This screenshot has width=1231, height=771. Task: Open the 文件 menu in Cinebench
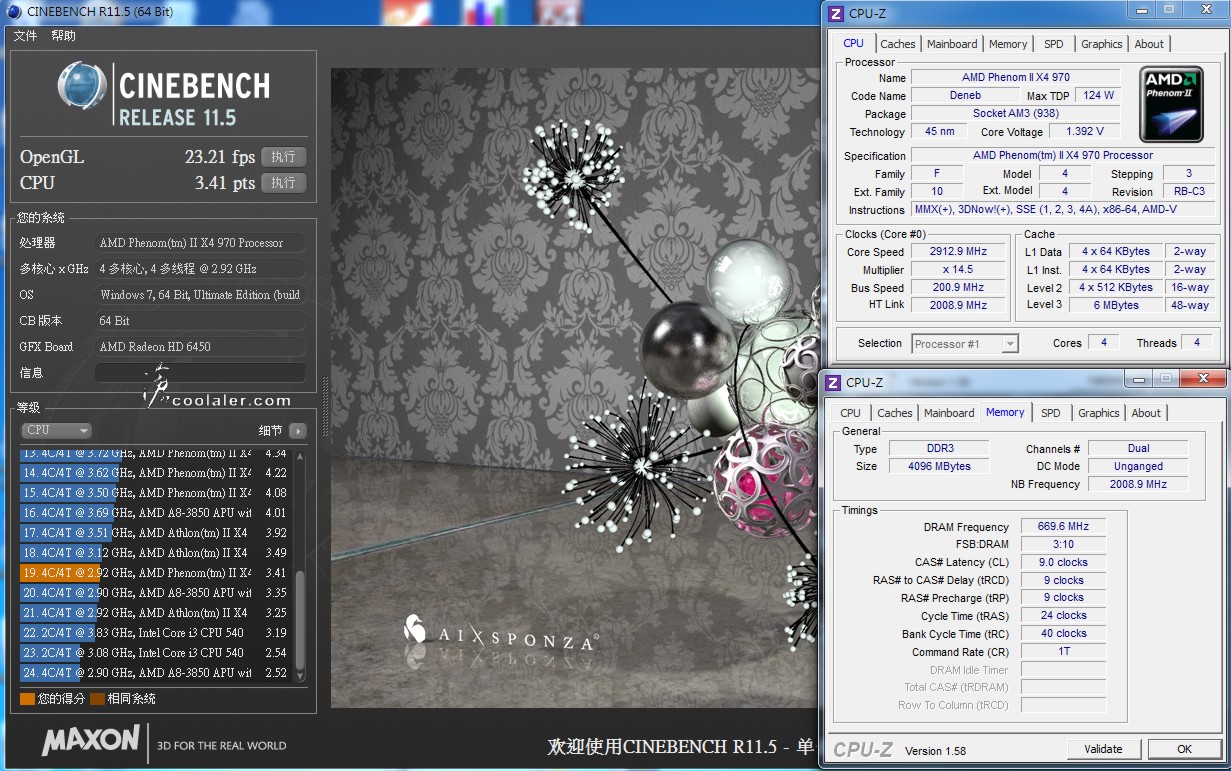(x=25, y=36)
